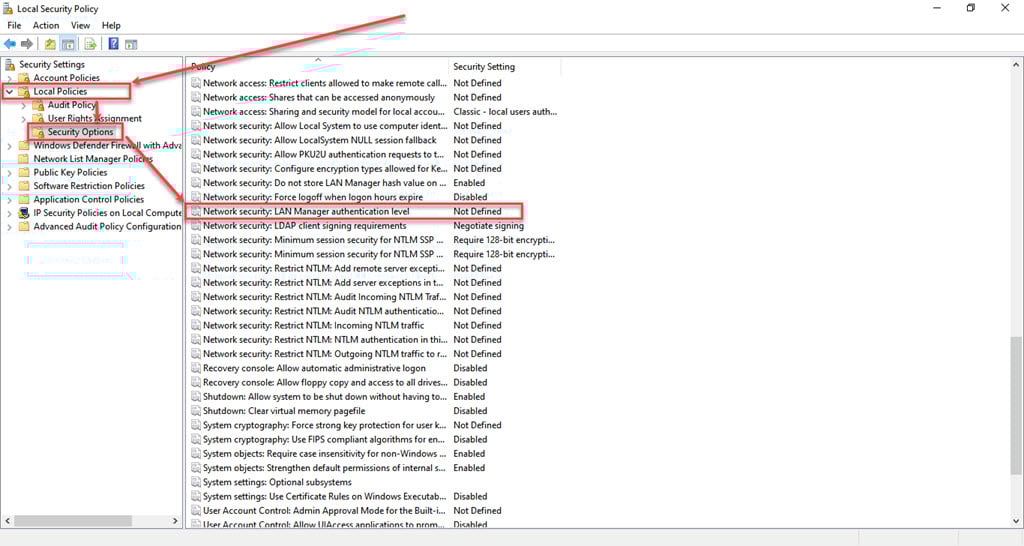Expand the Account Policies tree node
Image resolution: width=1024 pixels, height=546 pixels.
click(x=10, y=78)
